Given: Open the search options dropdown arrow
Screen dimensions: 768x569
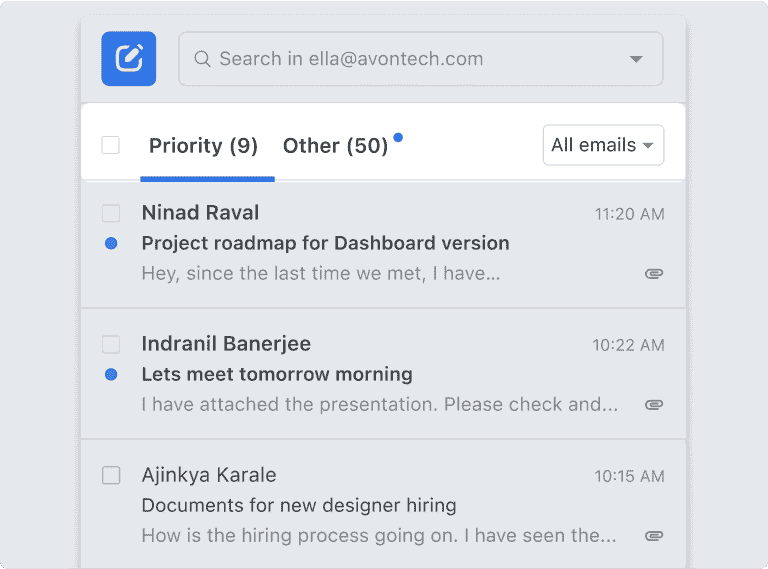Looking at the screenshot, I should pyautogui.click(x=636, y=59).
